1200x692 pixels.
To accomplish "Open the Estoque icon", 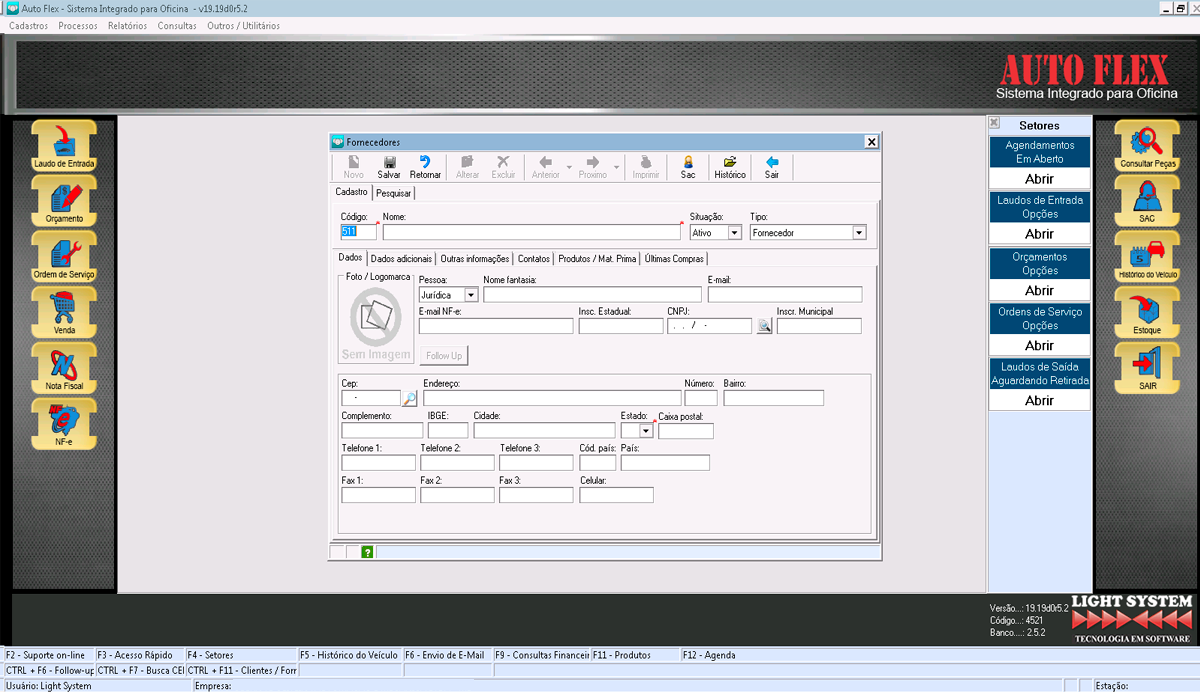I will 1148,314.
